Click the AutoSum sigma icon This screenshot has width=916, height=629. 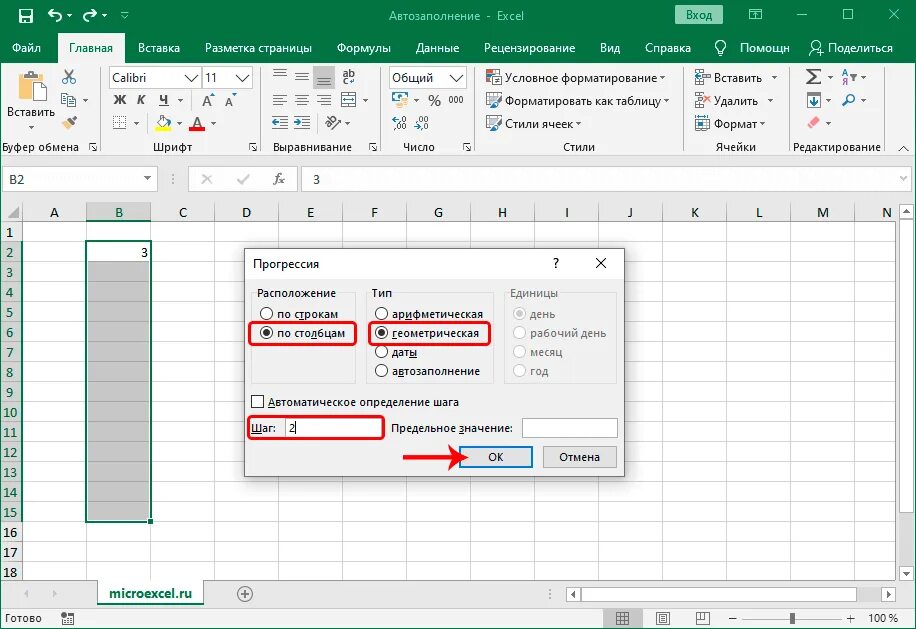point(813,77)
